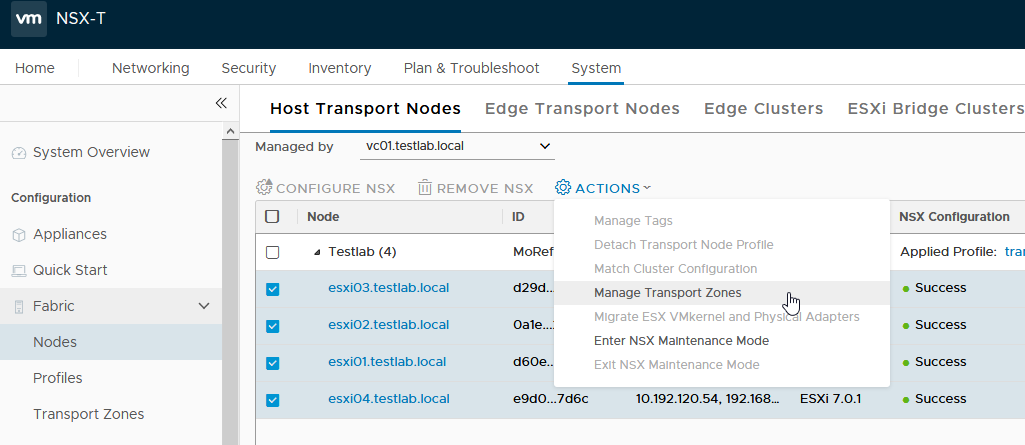Open System Overview in sidebar
The width and height of the screenshot is (1025, 445).
tap(92, 152)
